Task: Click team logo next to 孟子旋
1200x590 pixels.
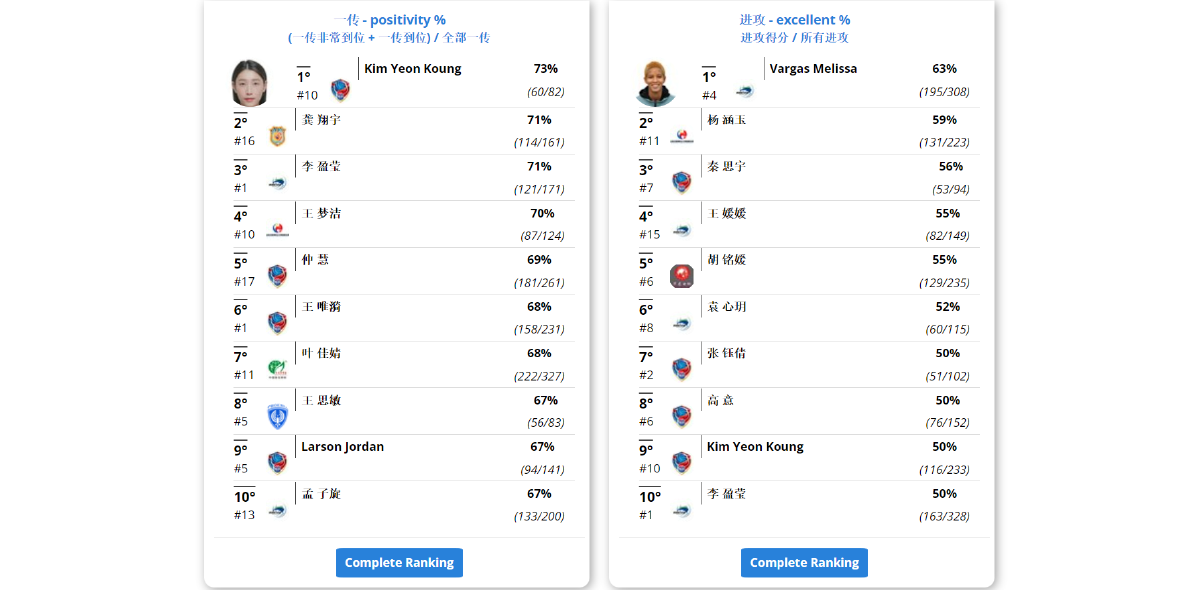Action: [277, 510]
